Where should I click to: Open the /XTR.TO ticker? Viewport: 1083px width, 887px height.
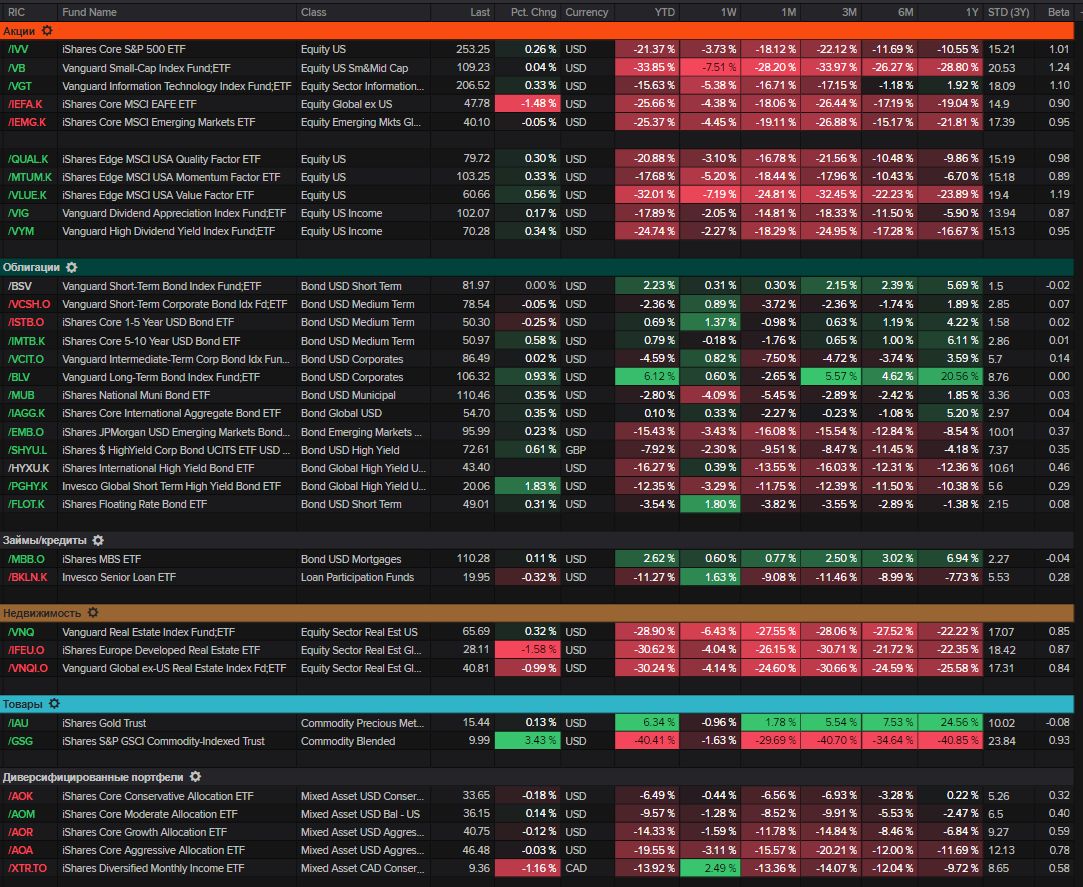click(x=28, y=868)
